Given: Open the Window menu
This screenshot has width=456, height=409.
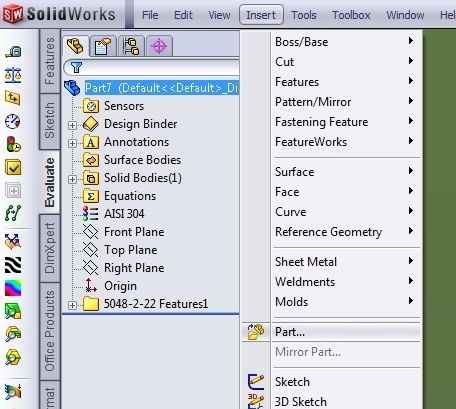Looking at the screenshot, I should pos(405,15).
